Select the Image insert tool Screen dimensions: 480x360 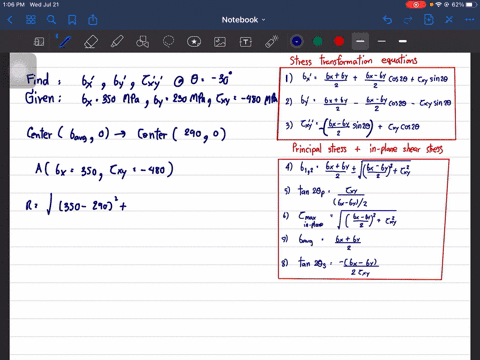tap(220, 42)
